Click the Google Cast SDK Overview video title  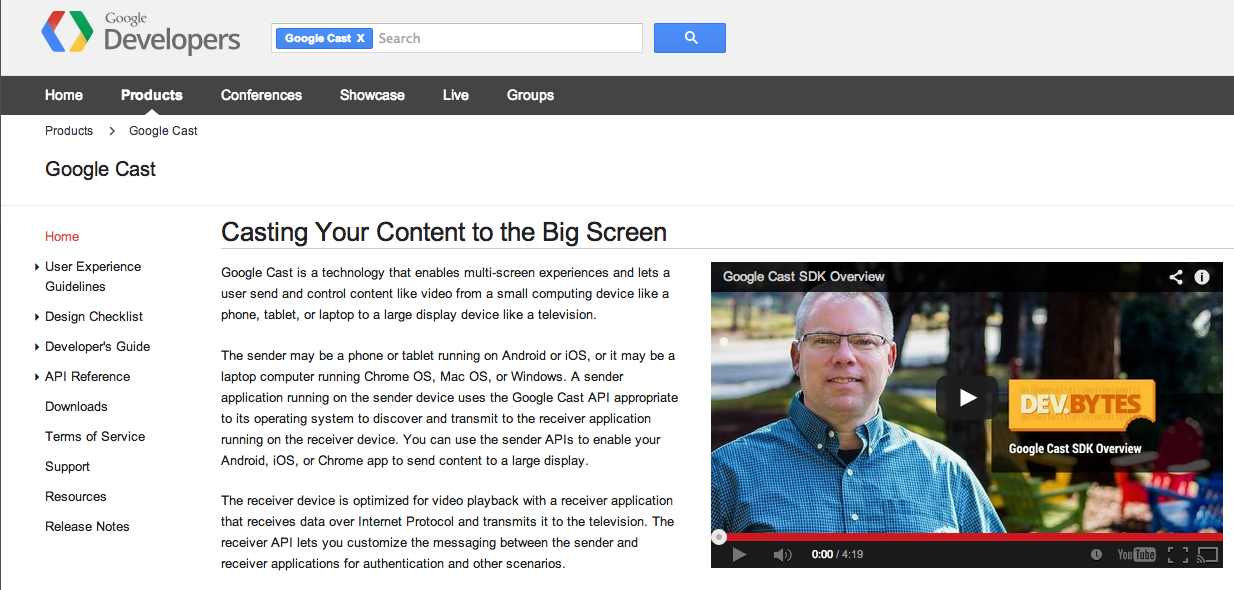[x=804, y=276]
